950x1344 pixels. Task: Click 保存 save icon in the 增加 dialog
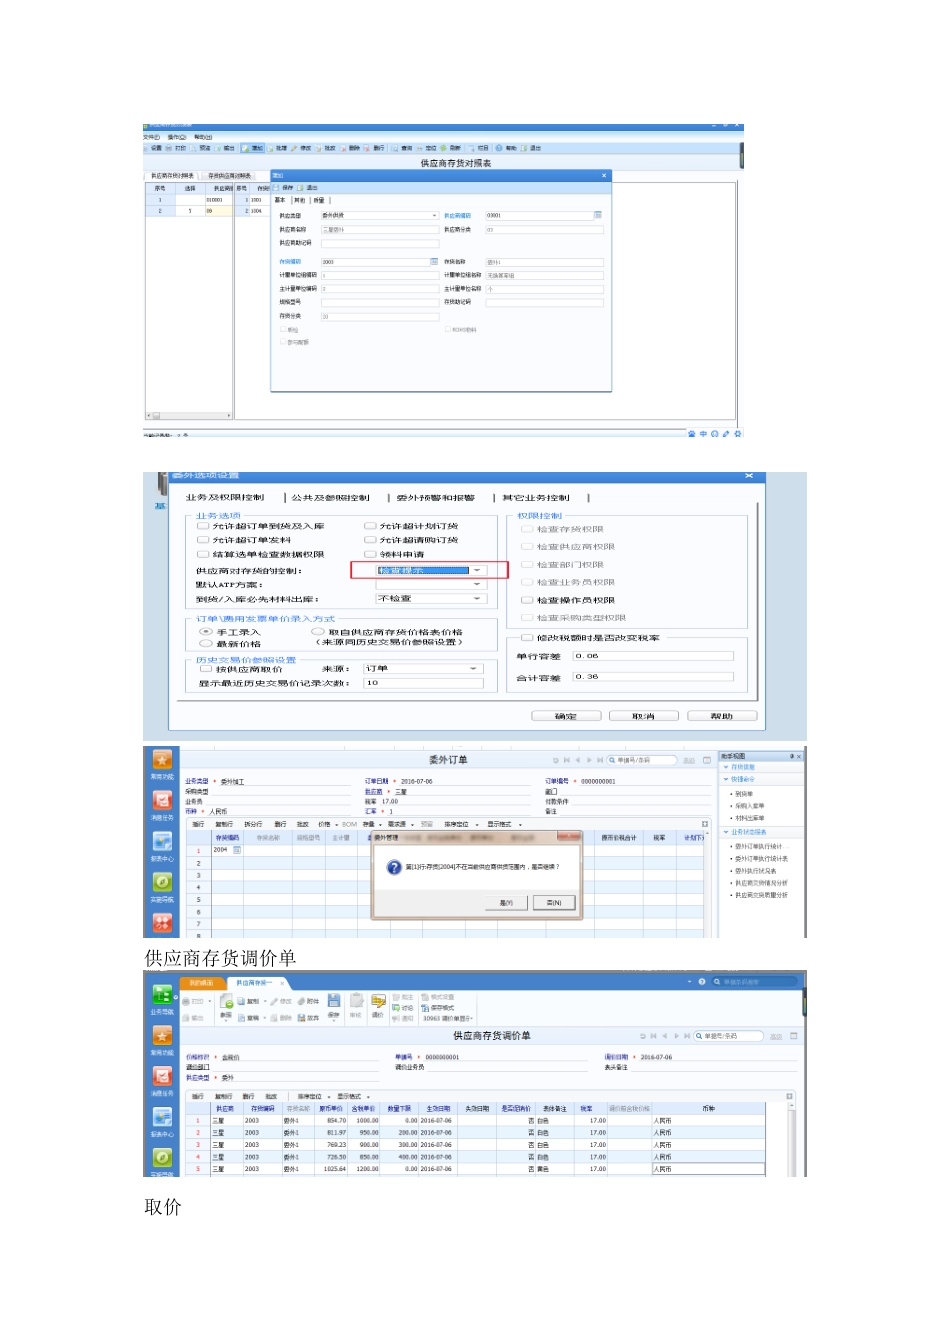click(x=278, y=187)
